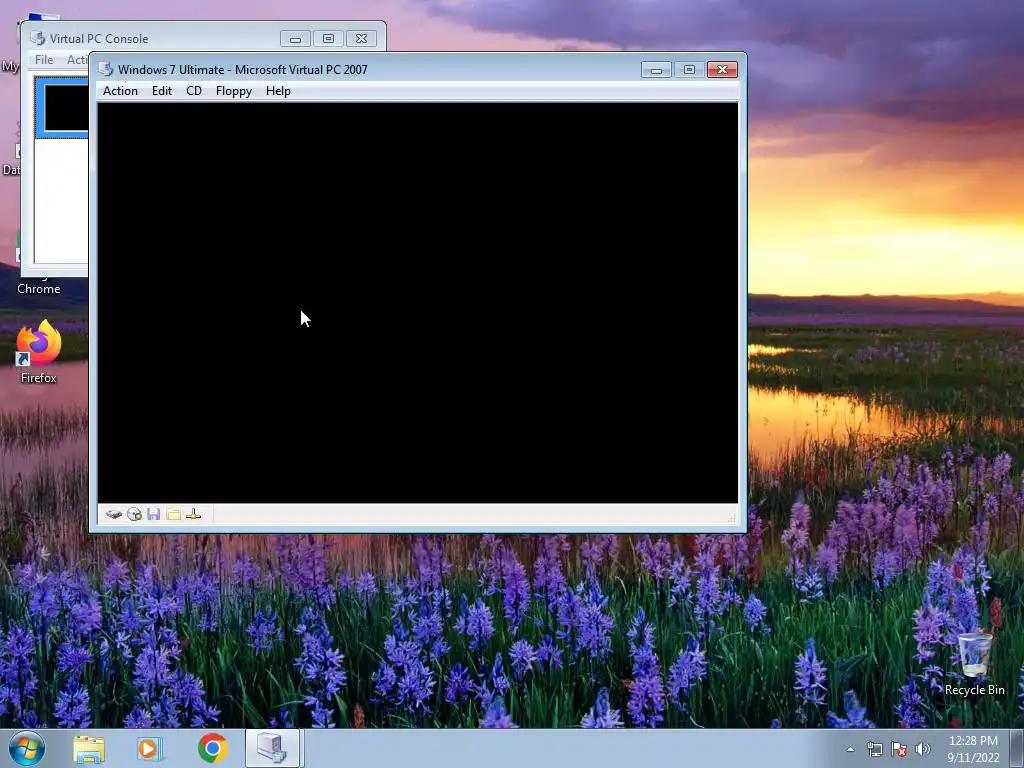Click the CD drive status icon
The height and width of the screenshot is (768, 1024).
135,515
